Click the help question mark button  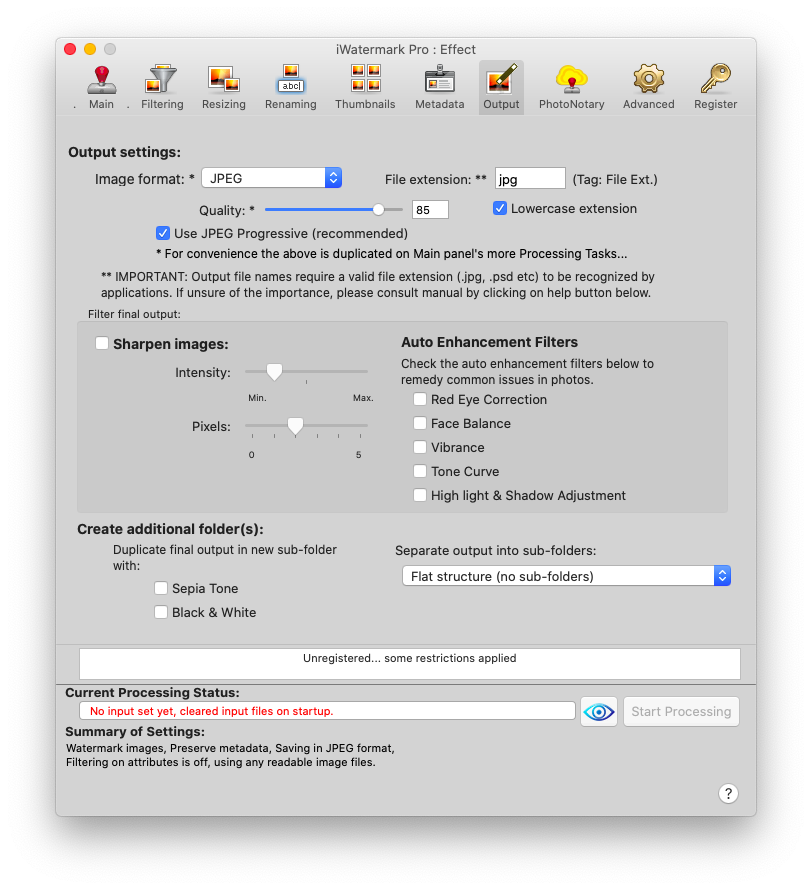[x=728, y=793]
